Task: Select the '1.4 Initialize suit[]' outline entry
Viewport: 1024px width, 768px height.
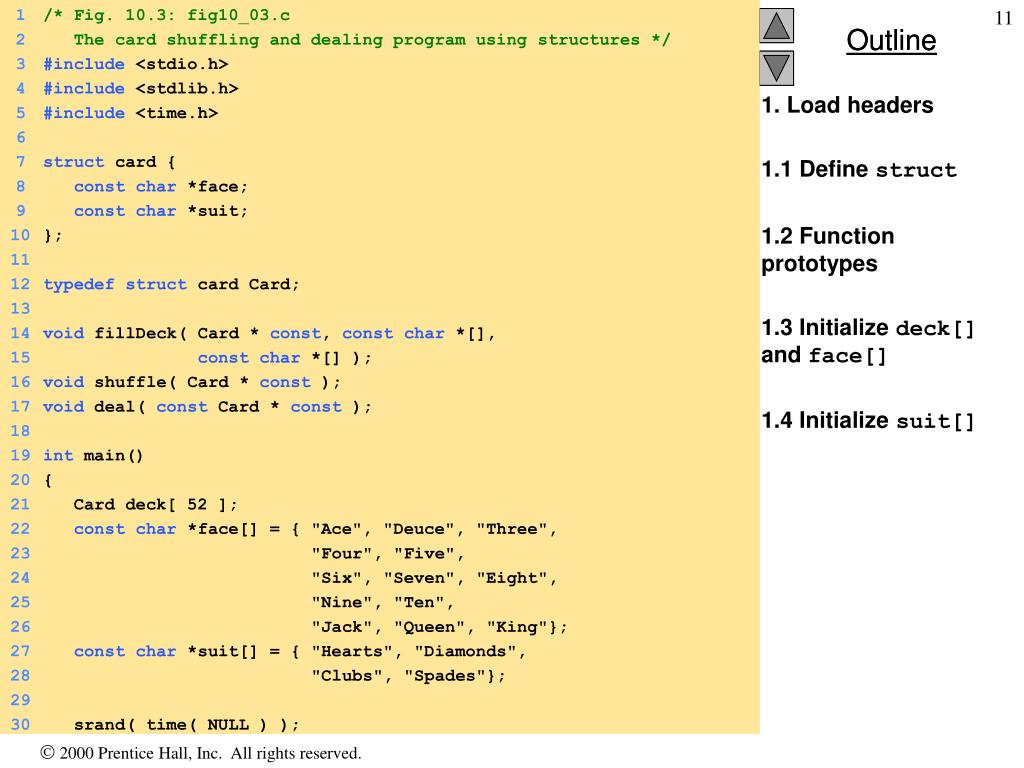Action: pos(867,421)
